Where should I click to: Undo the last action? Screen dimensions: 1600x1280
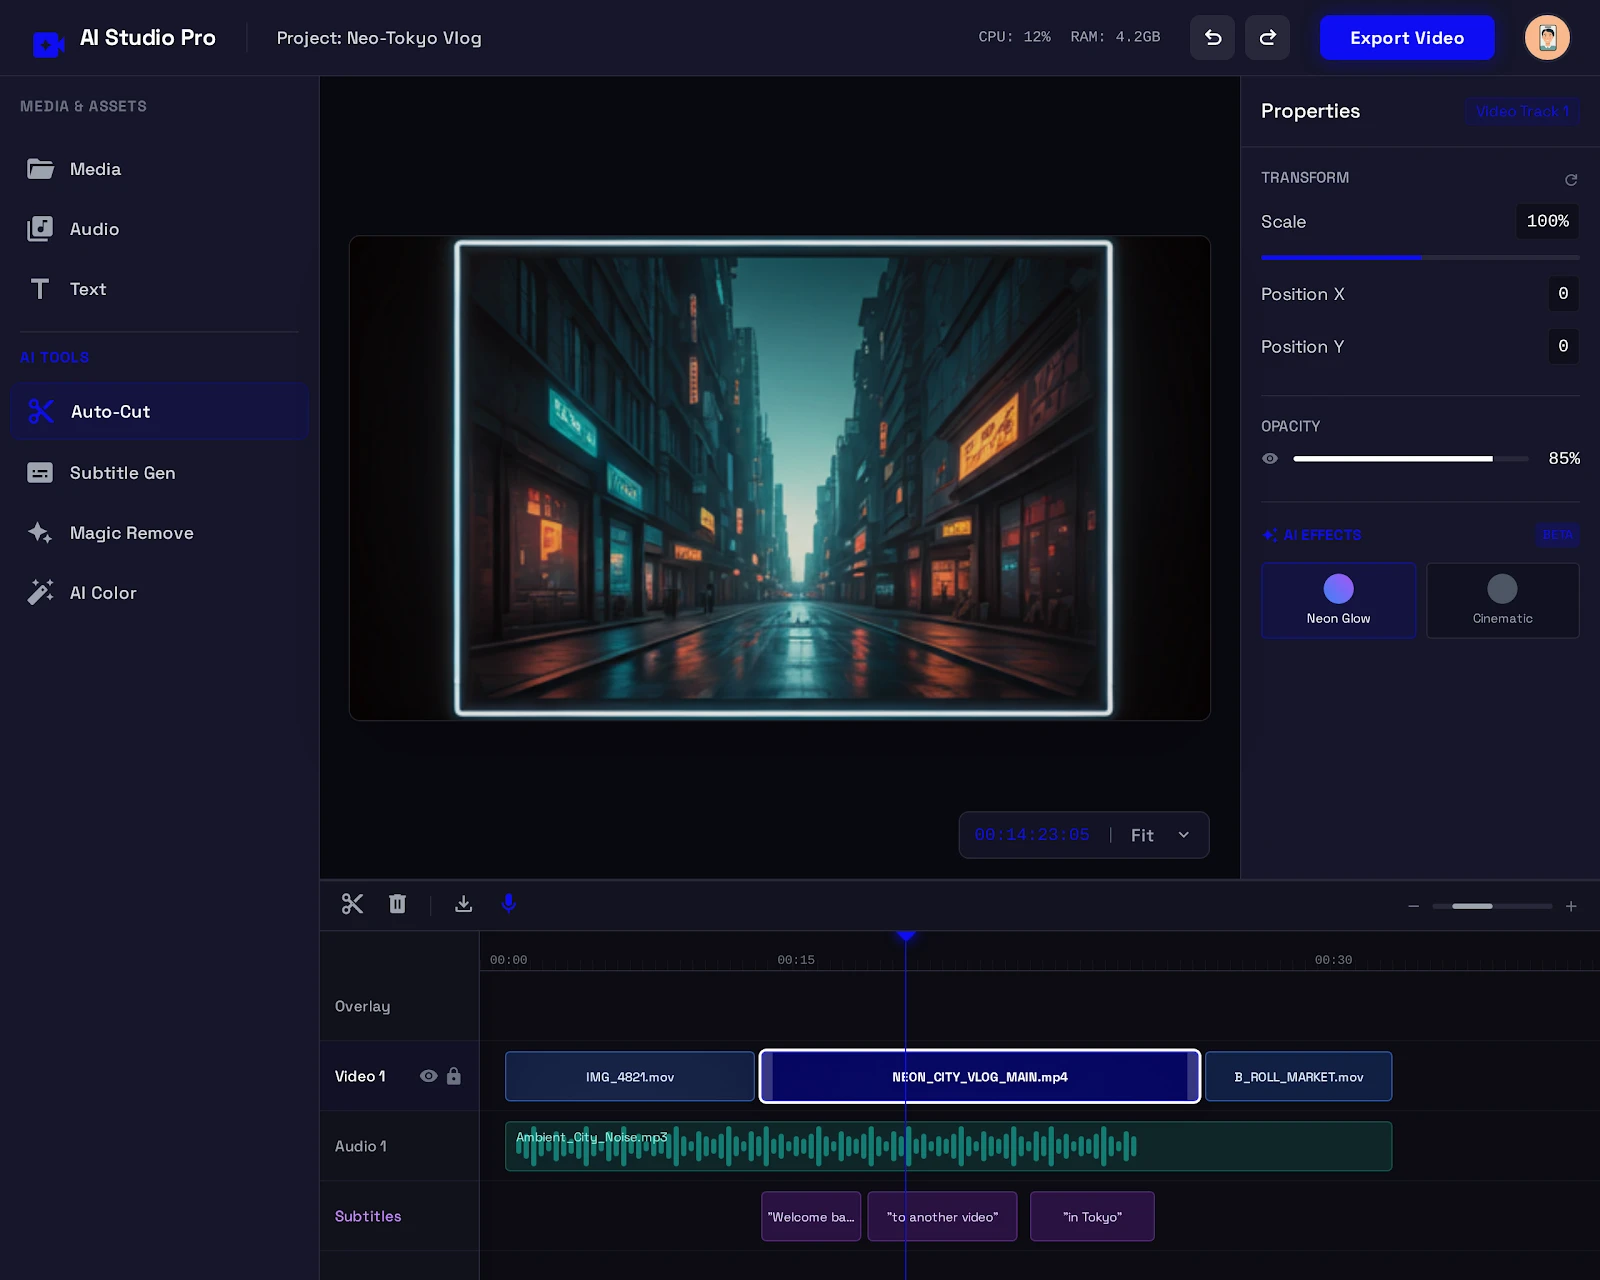click(1212, 38)
